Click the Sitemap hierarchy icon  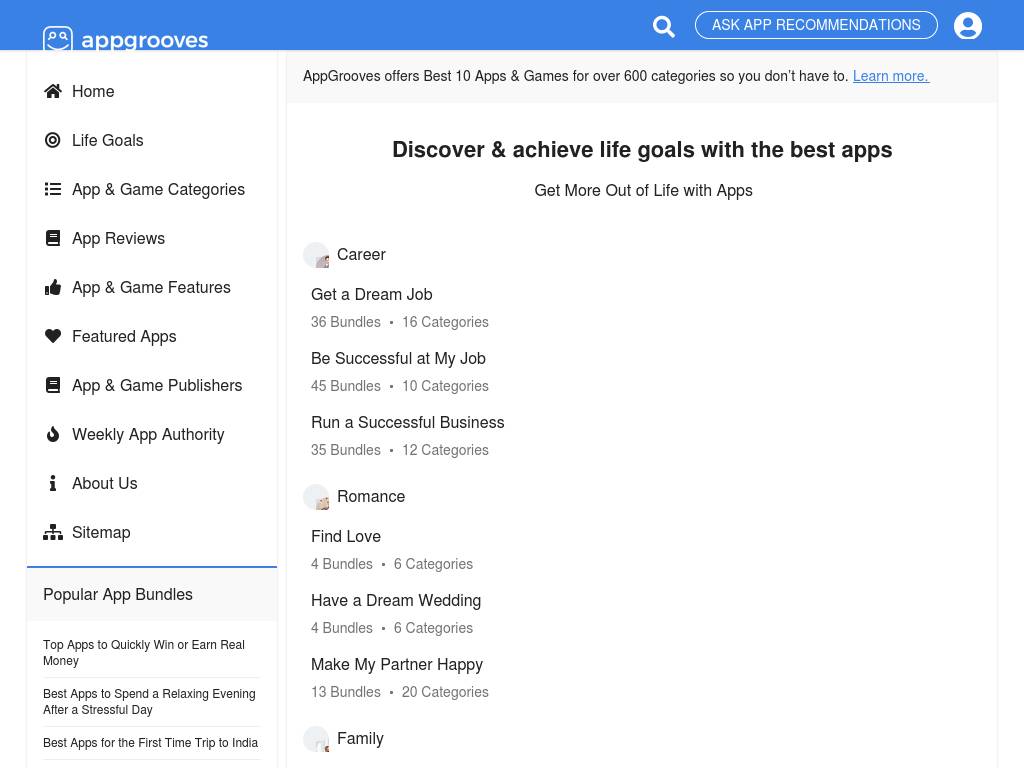pos(53,532)
